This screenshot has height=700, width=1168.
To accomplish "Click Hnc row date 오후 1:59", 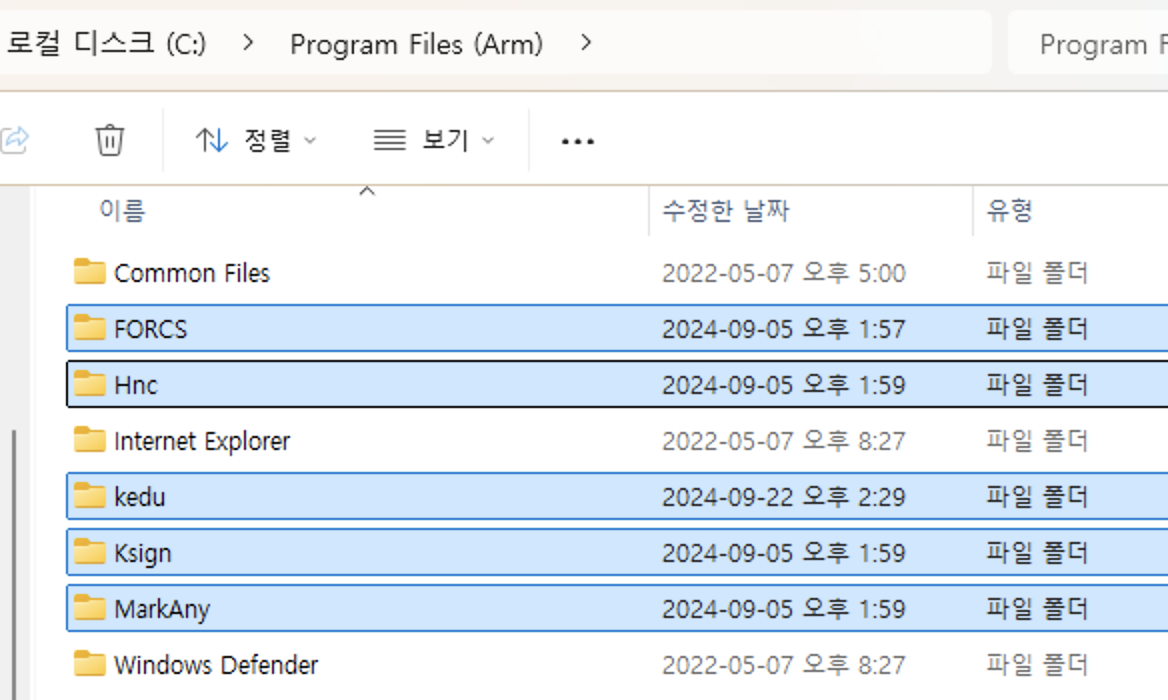I will (784, 385).
